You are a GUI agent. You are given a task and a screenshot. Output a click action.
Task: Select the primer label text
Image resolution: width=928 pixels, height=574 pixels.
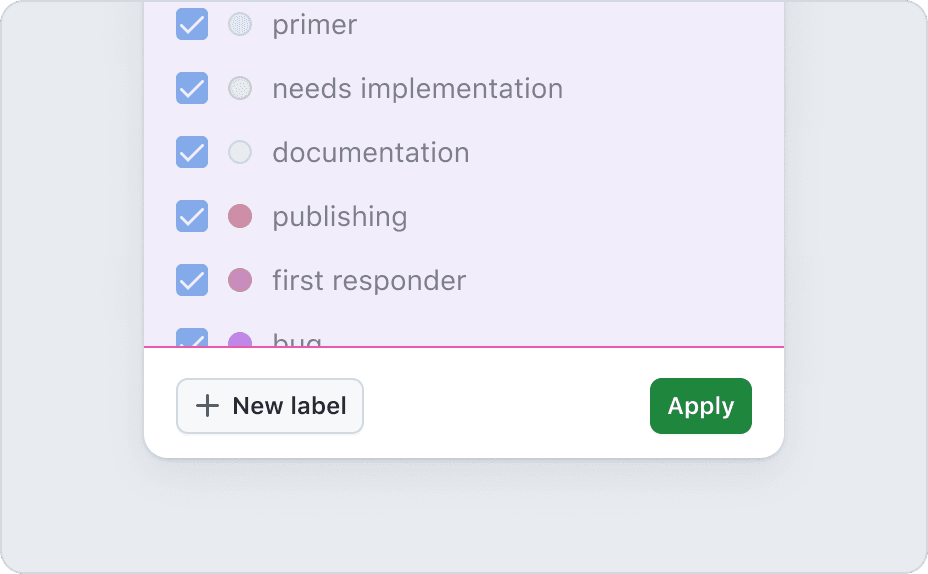(314, 25)
